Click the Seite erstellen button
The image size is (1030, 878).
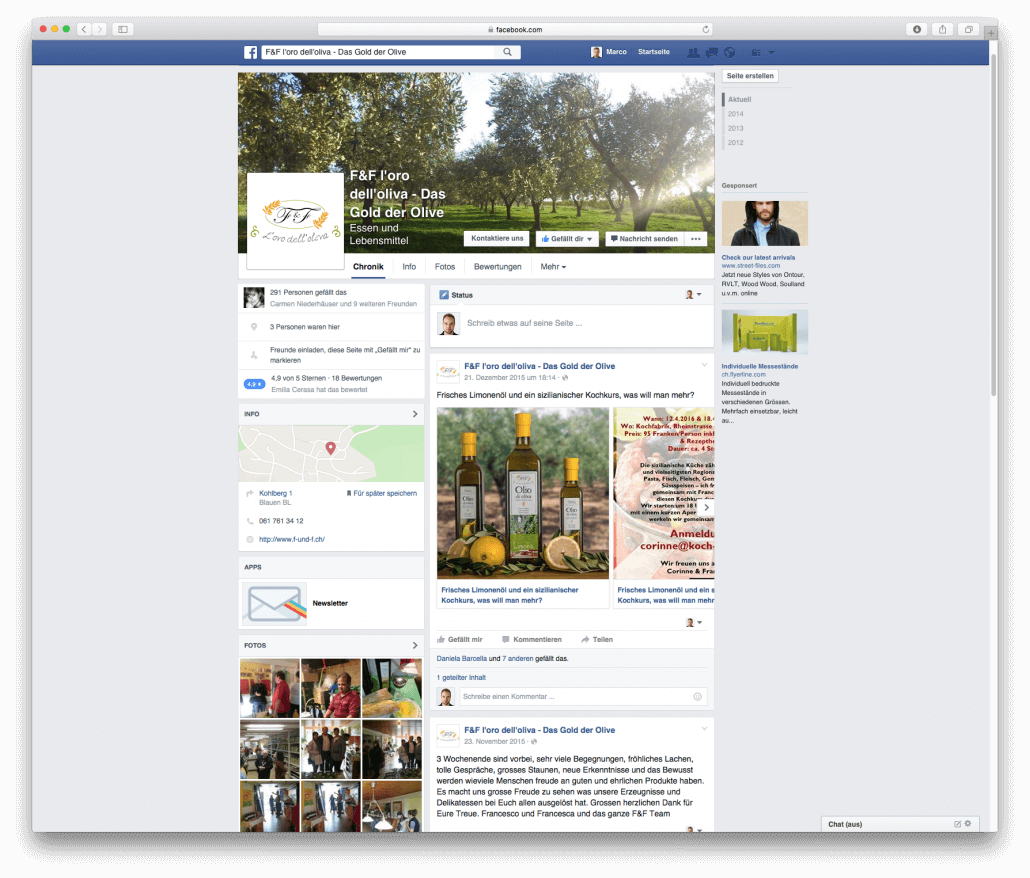click(x=750, y=76)
